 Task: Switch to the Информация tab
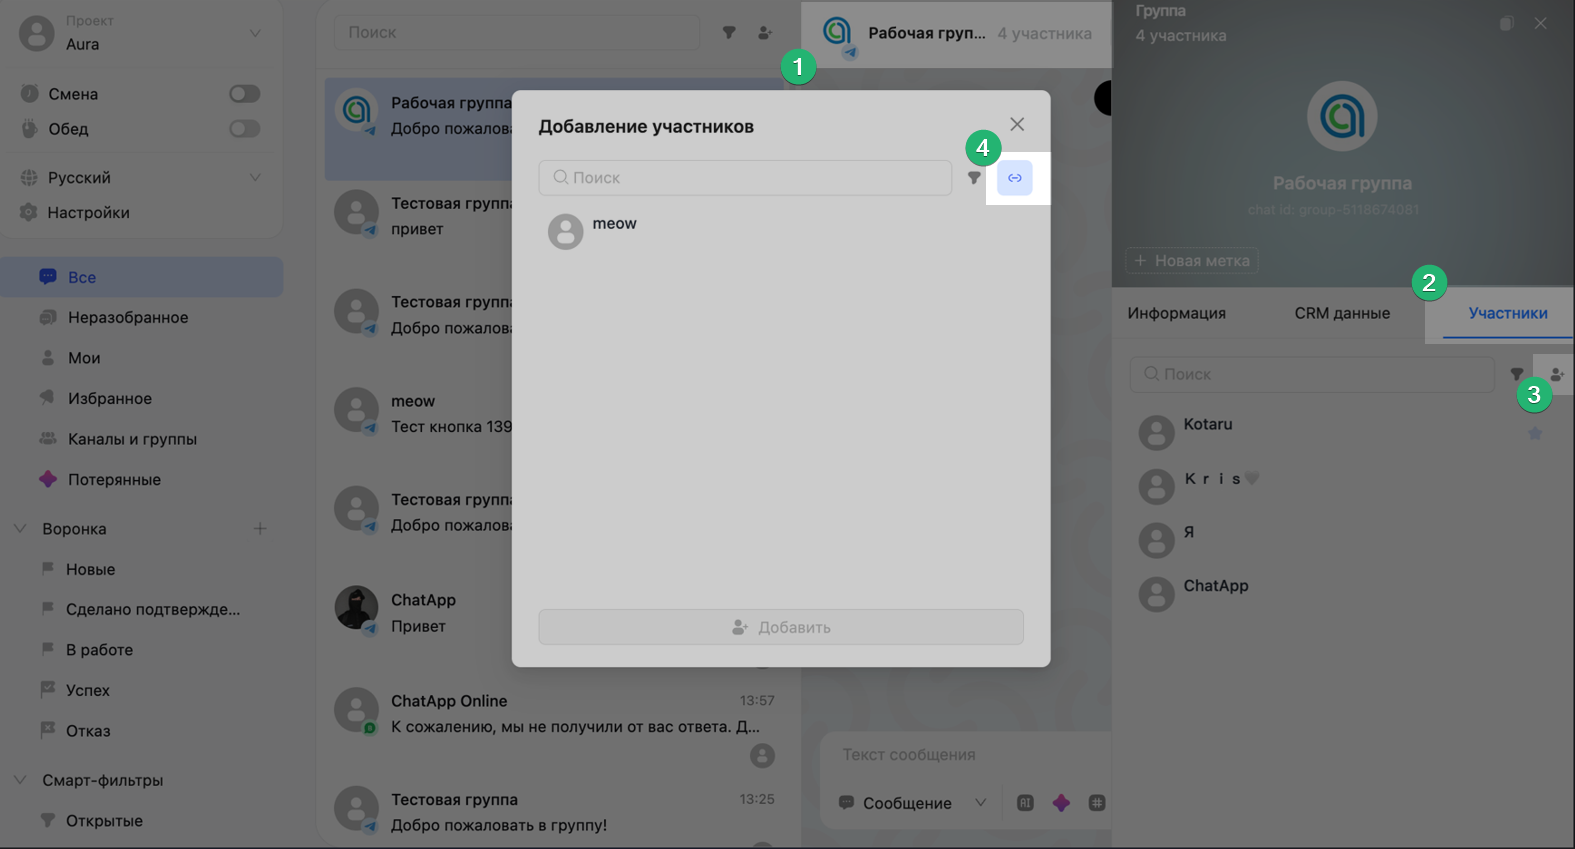[1176, 313]
